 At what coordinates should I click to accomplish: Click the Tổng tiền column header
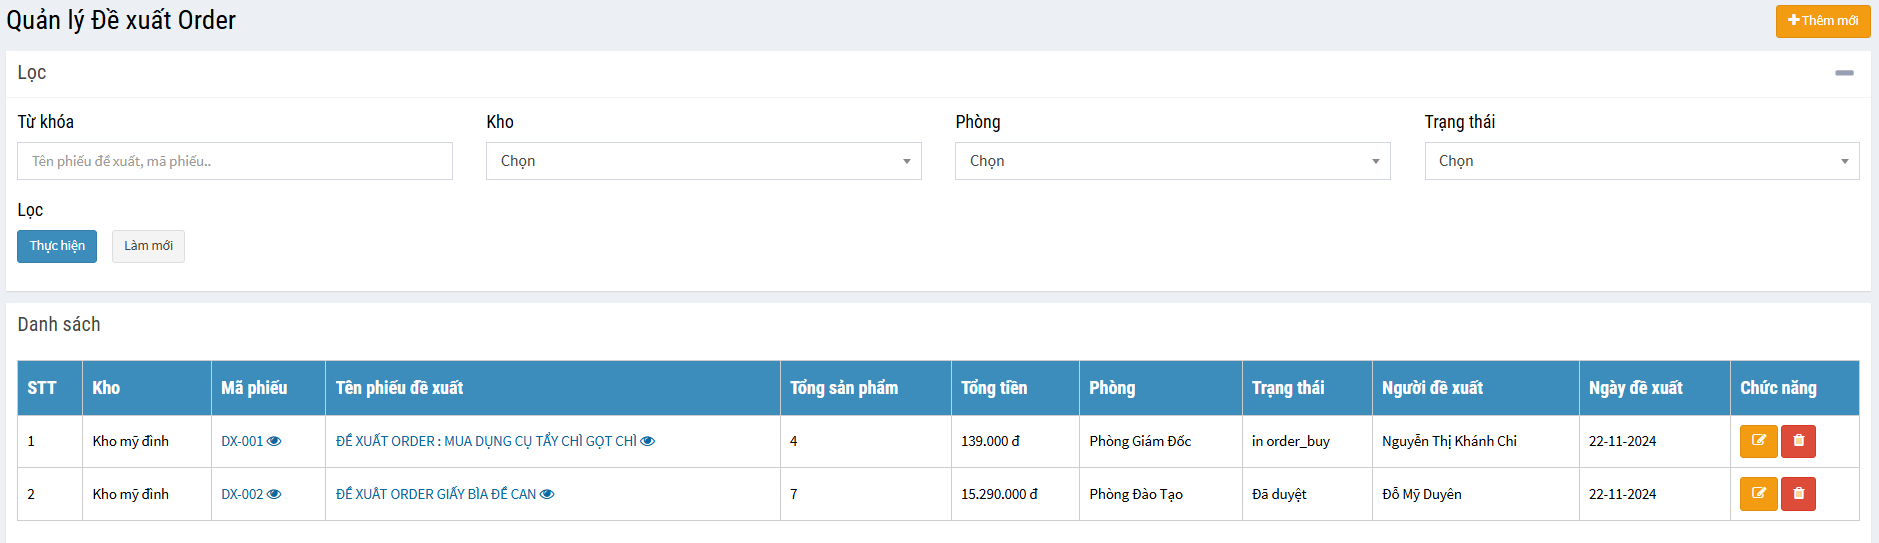click(994, 388)
